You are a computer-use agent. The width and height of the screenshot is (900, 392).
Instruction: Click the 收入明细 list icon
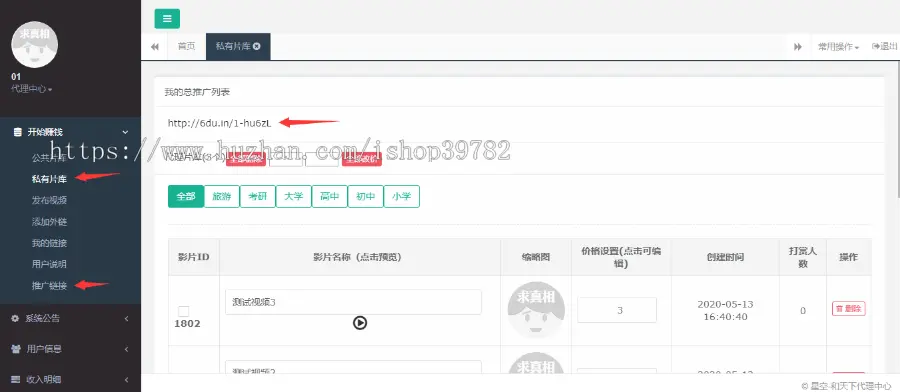pyautogui.click(x=16, y=379)
